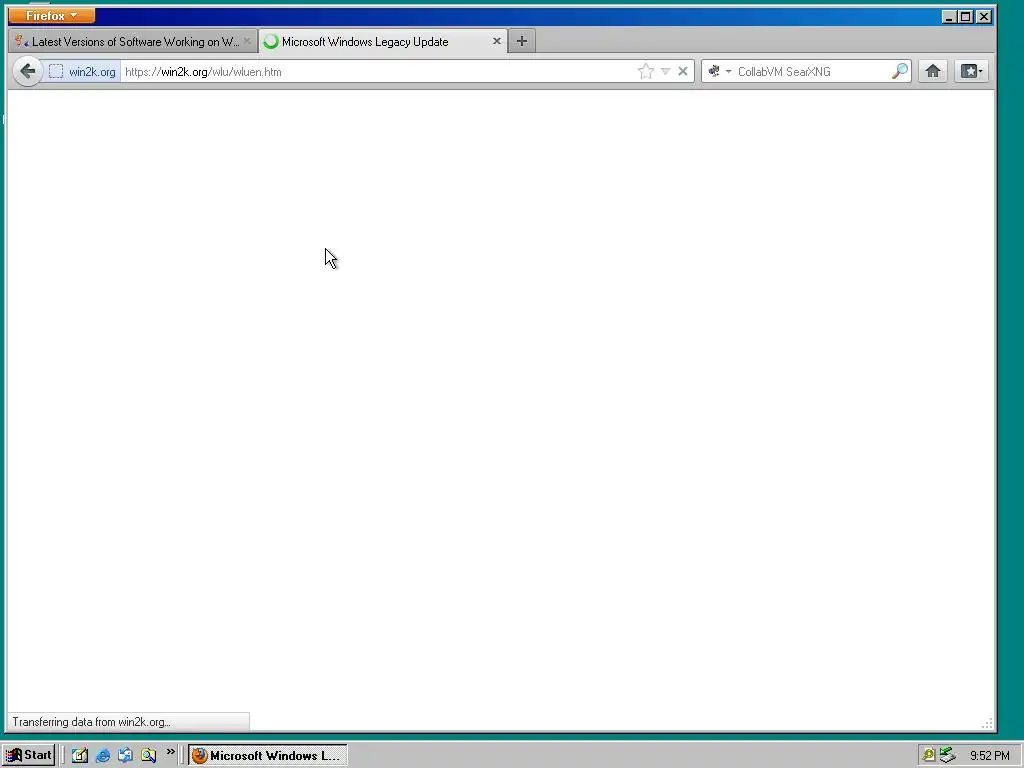Viewport: 1024px width, 768px height.
Task: Launch Outlook Express from quick launch
Action: coord(125,755)
